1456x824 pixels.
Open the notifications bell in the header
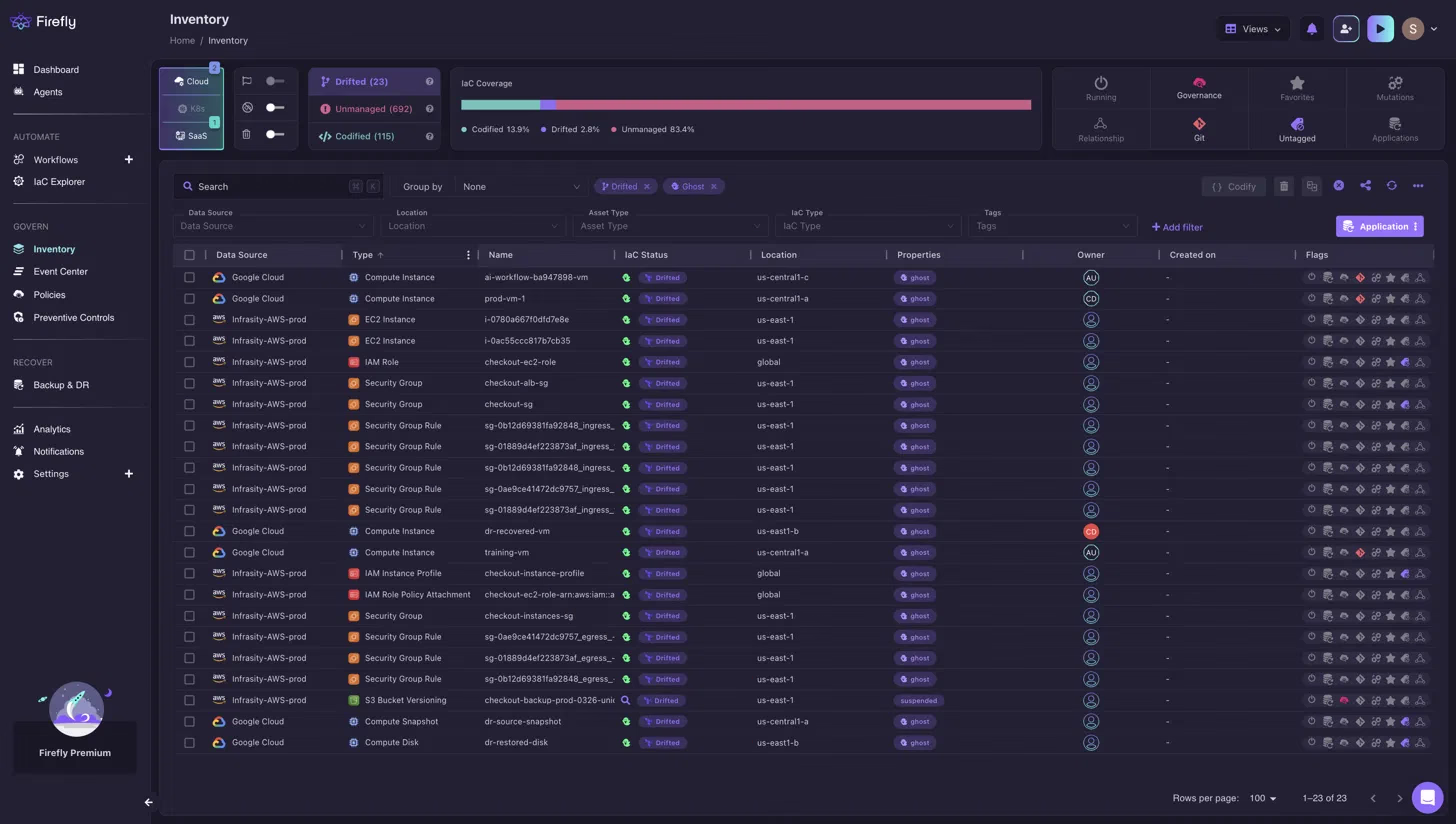click(1312, 29)
